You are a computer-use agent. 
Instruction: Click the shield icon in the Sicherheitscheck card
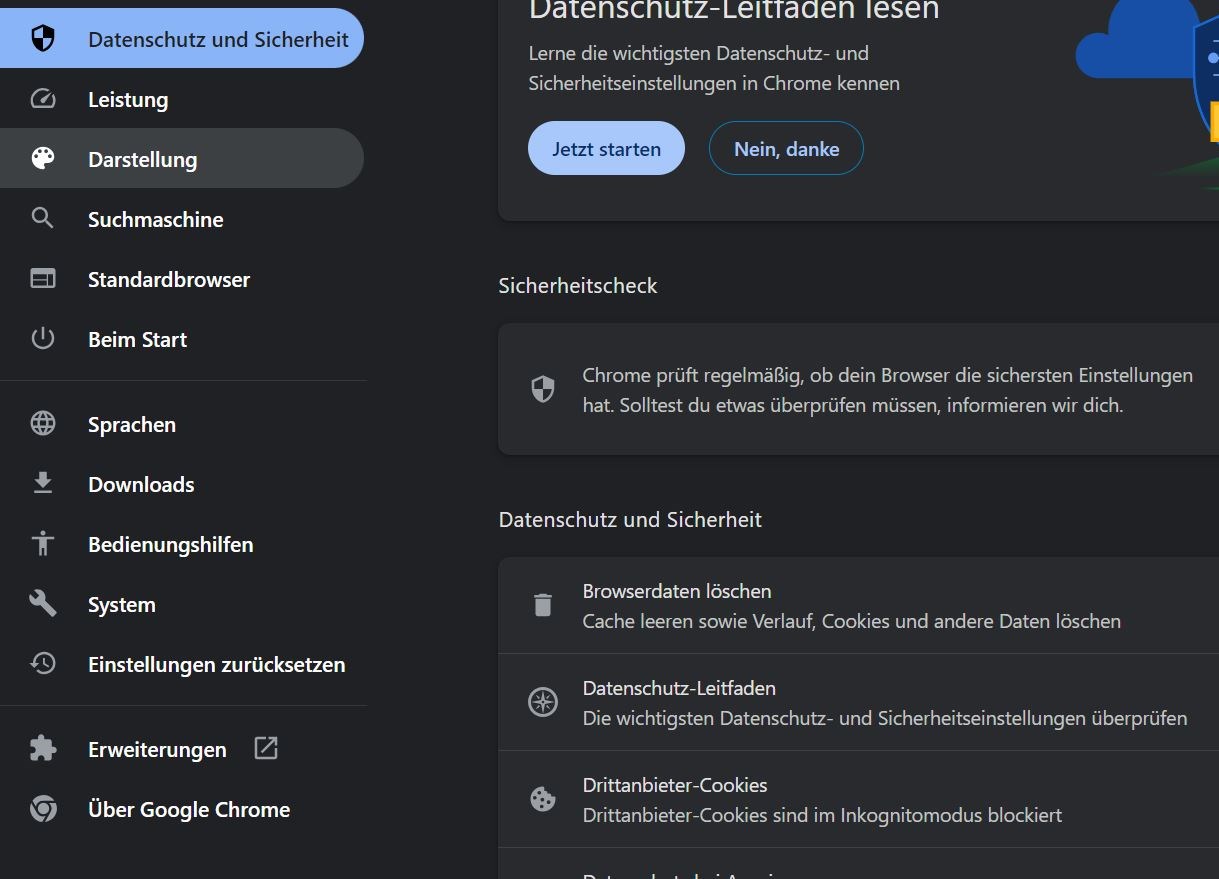pyautogui.click(x=543, y=390)
